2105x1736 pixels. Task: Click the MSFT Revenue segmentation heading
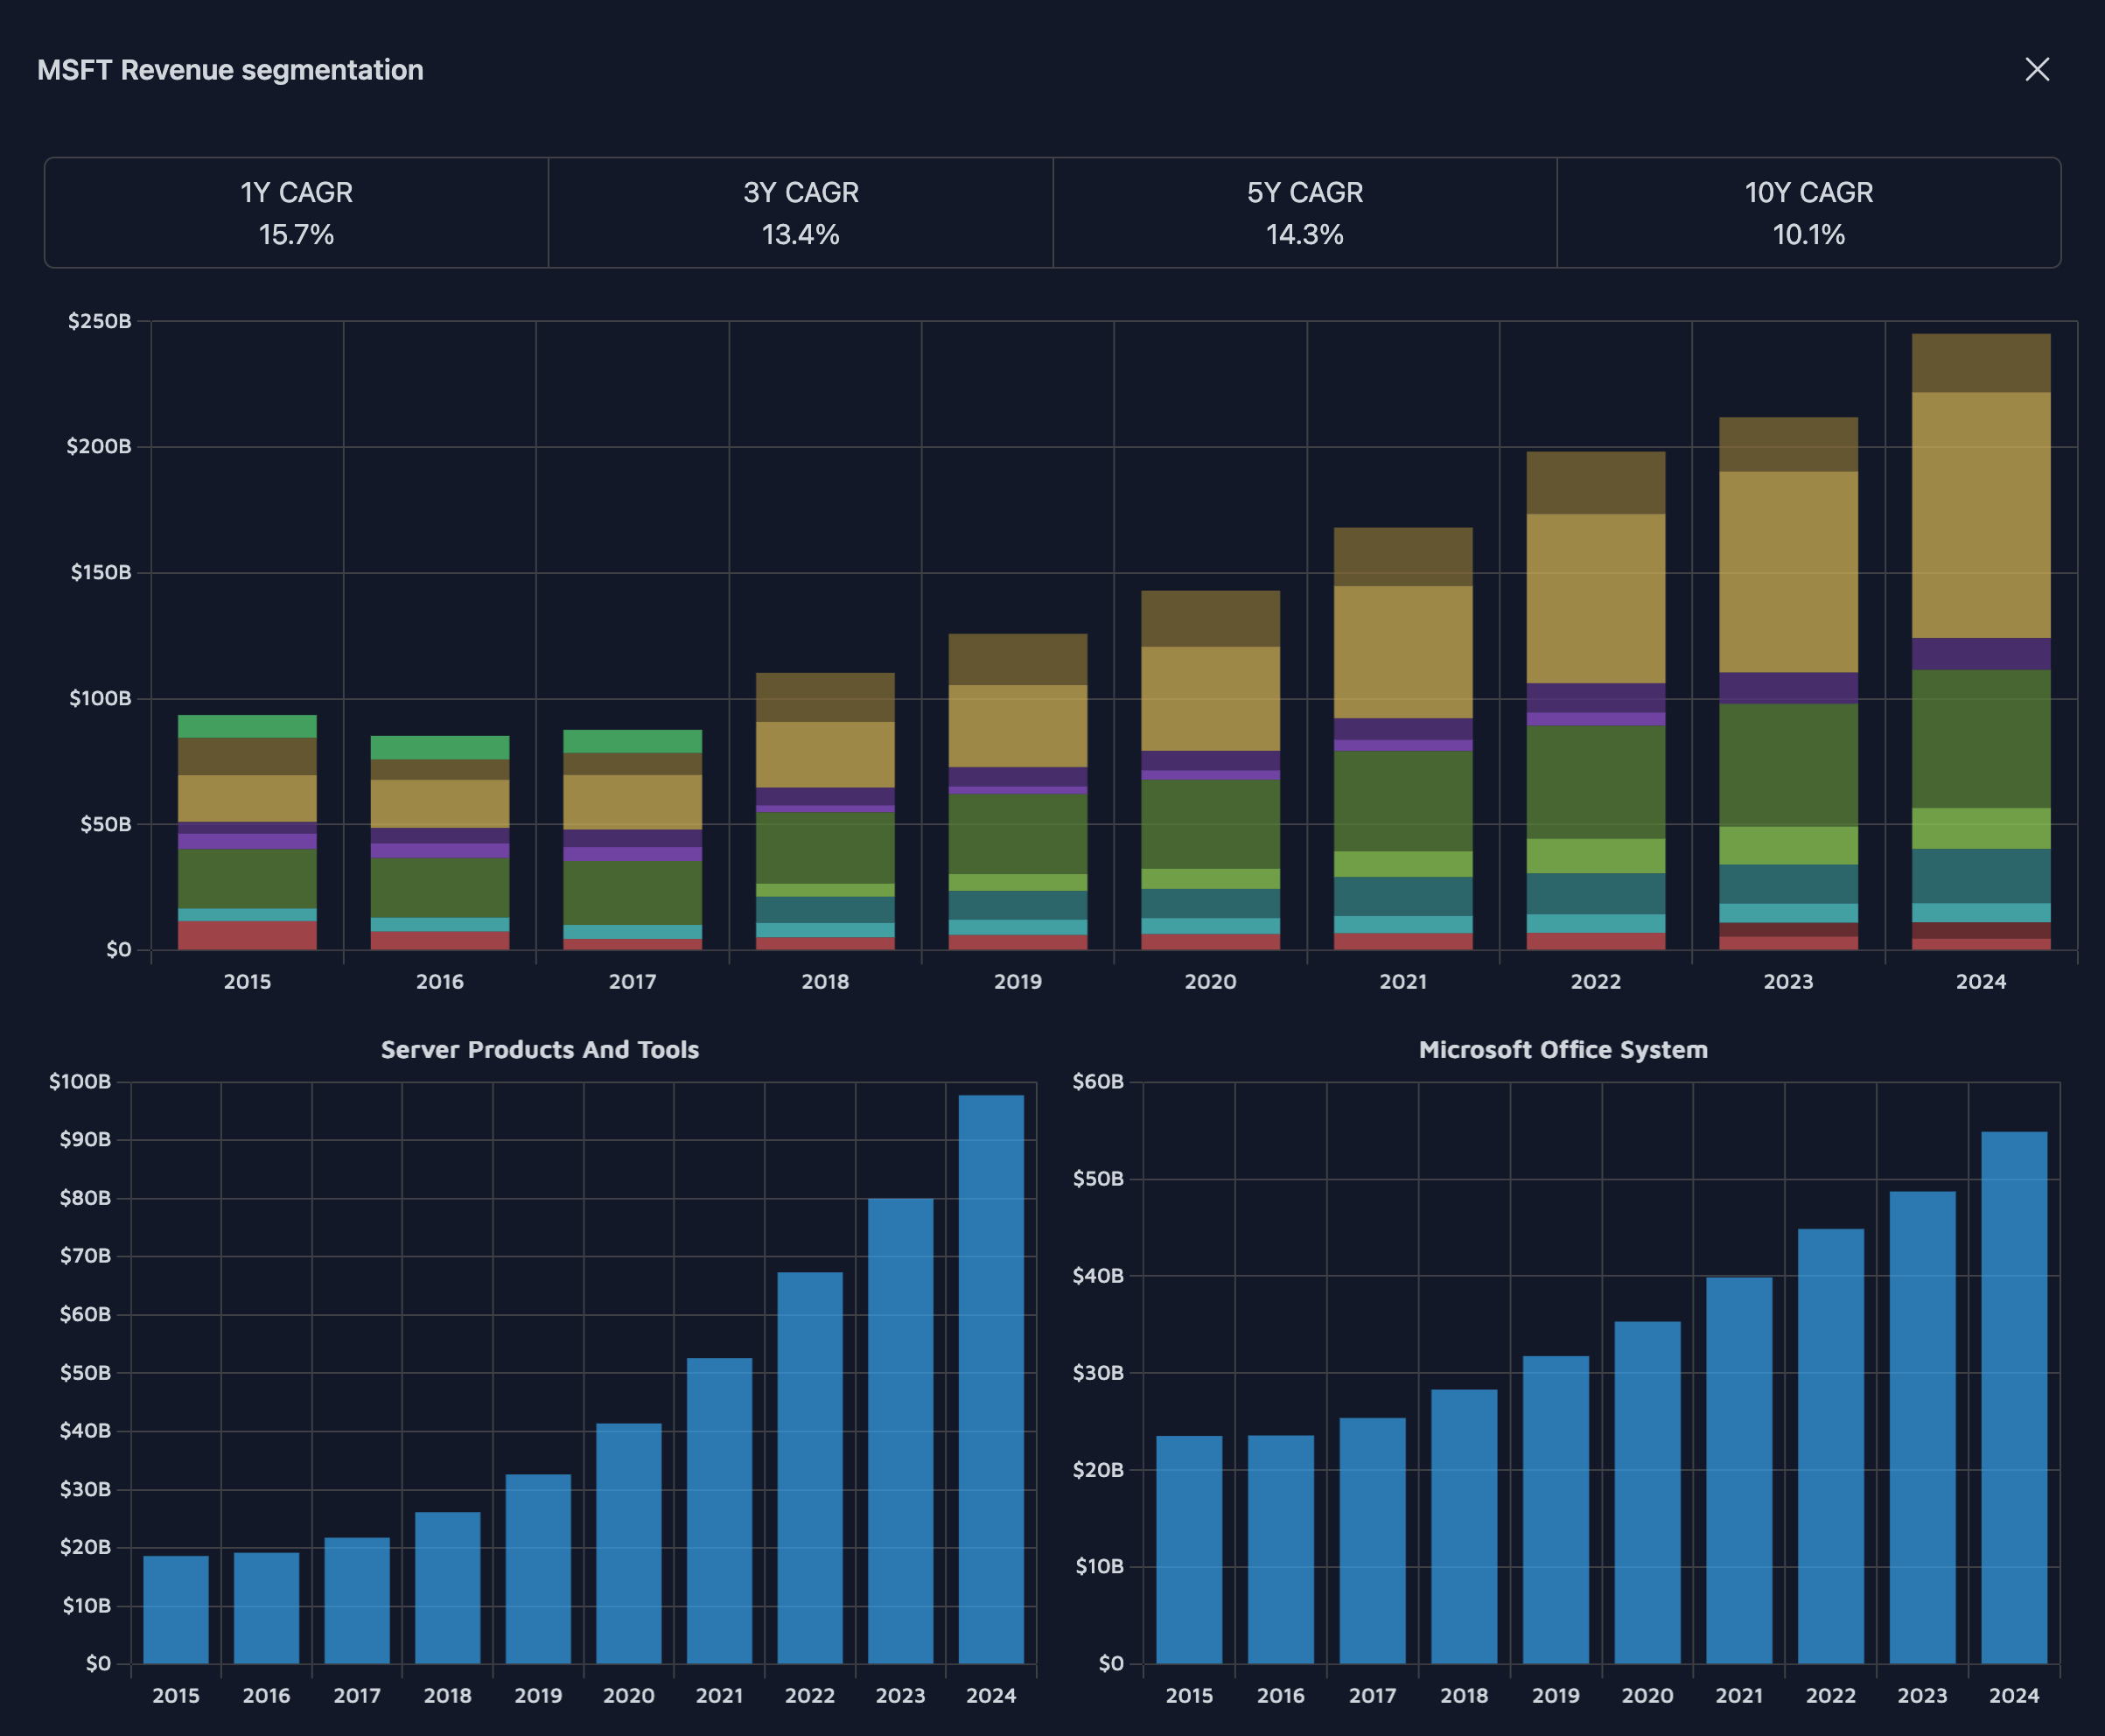[x=230, y=70]
